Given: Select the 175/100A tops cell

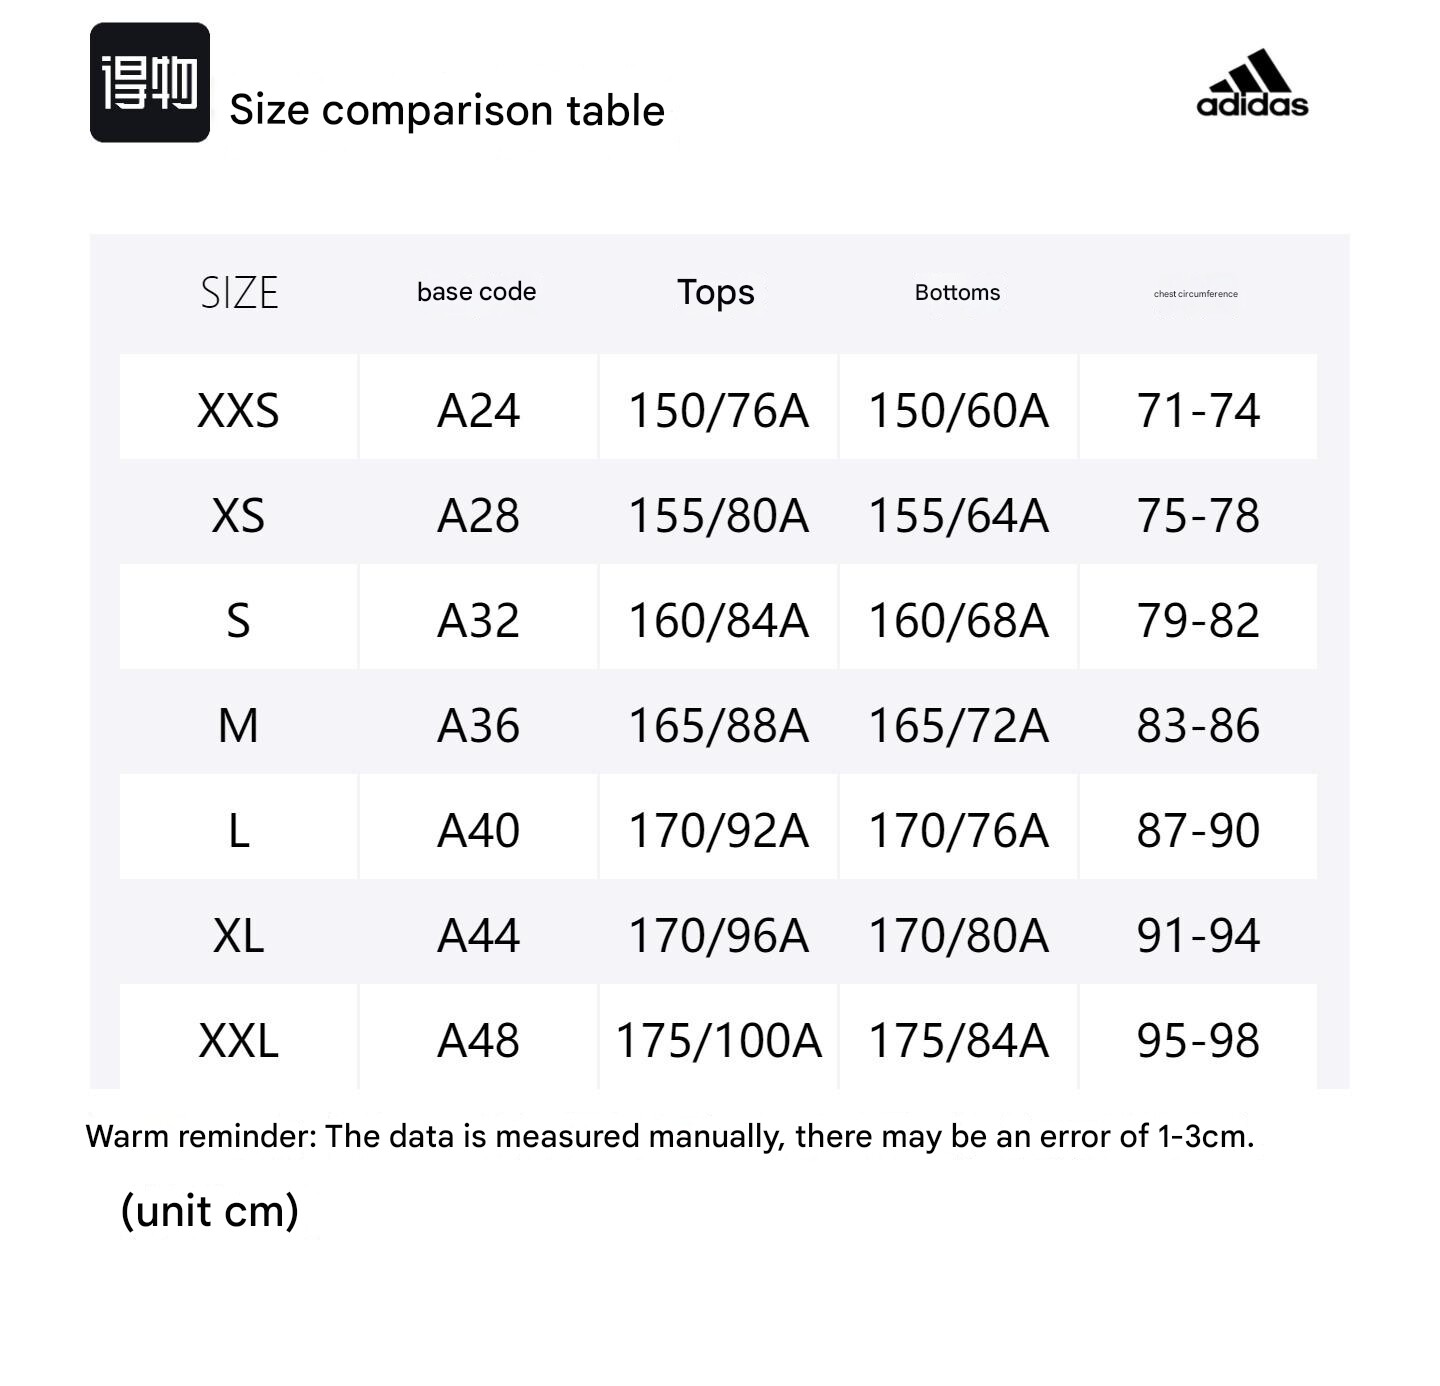Looking at the screenshot, I should pos(718,1041).
